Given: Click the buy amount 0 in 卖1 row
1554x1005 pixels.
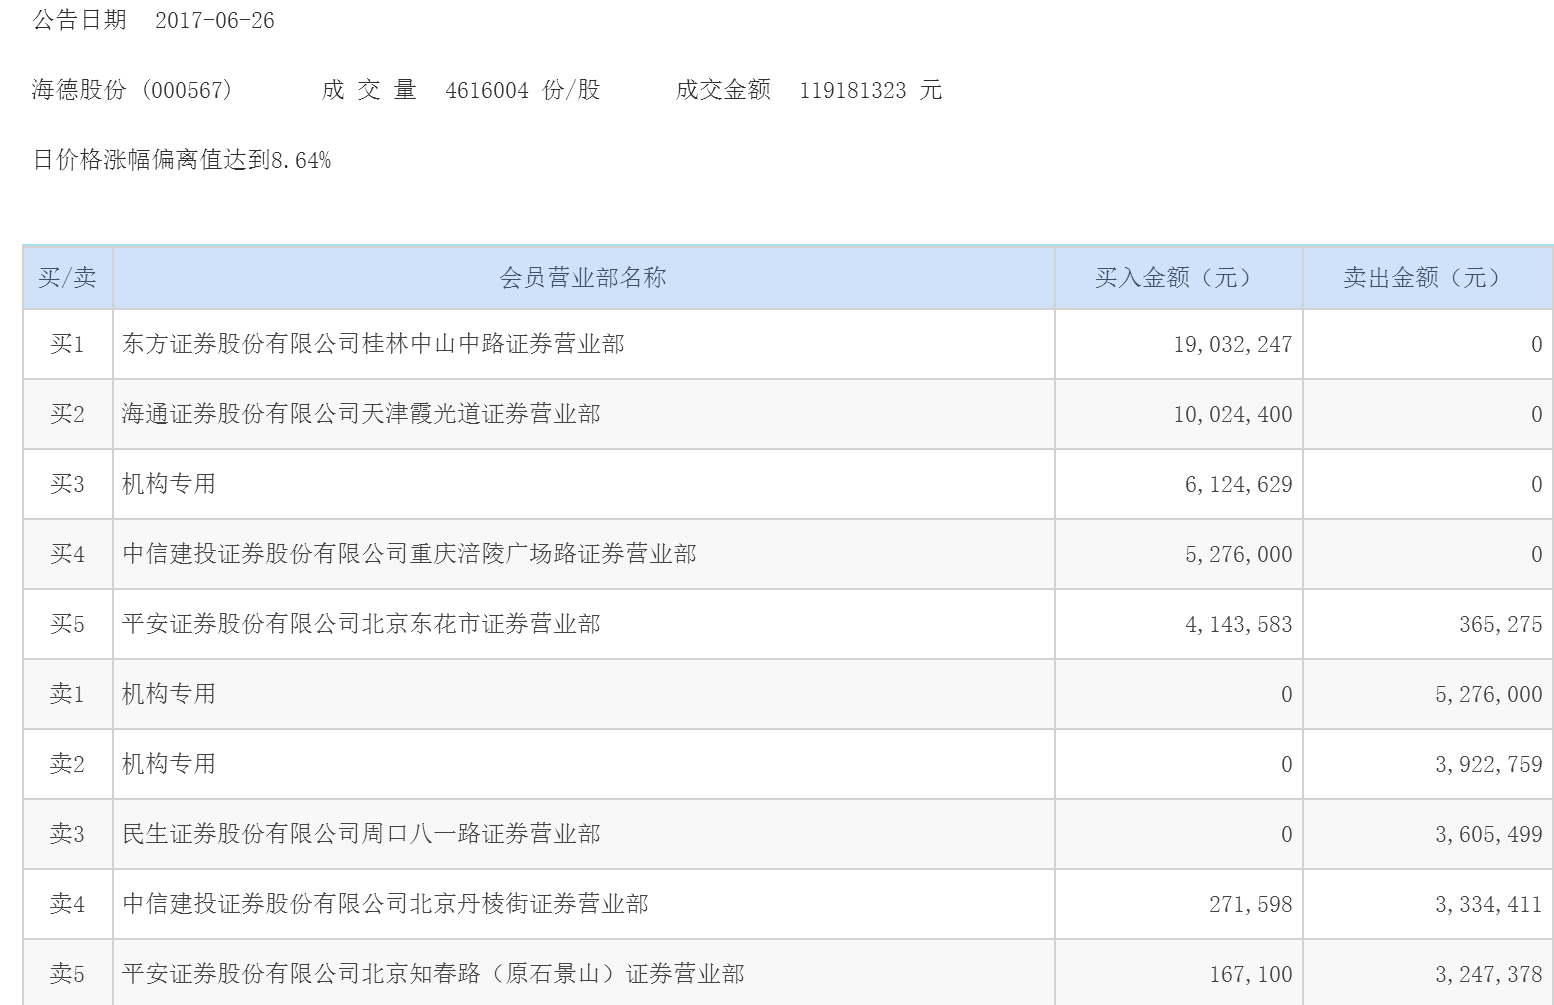Looking at the screenshot, I should 1287,695.
